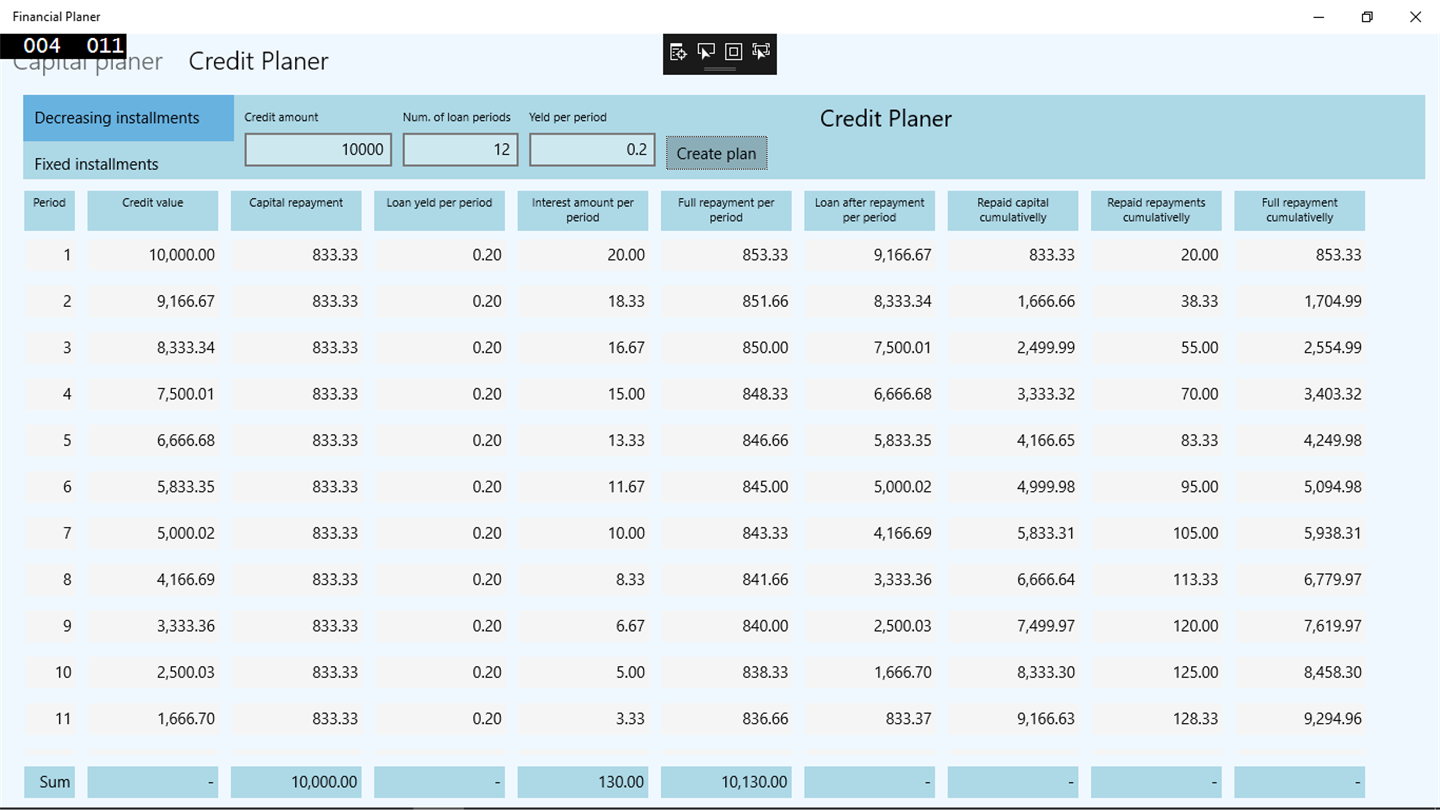The width and height of the screenshot is (1440, 810).
Task: Click cumulative Full repayment 1,704.99 cell
Action: coord(1300,301)
